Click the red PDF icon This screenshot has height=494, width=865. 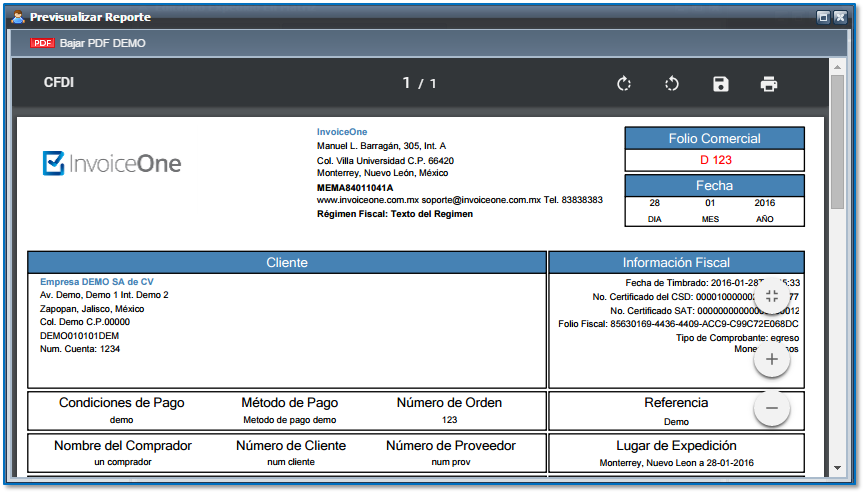(x=42, y=43)
